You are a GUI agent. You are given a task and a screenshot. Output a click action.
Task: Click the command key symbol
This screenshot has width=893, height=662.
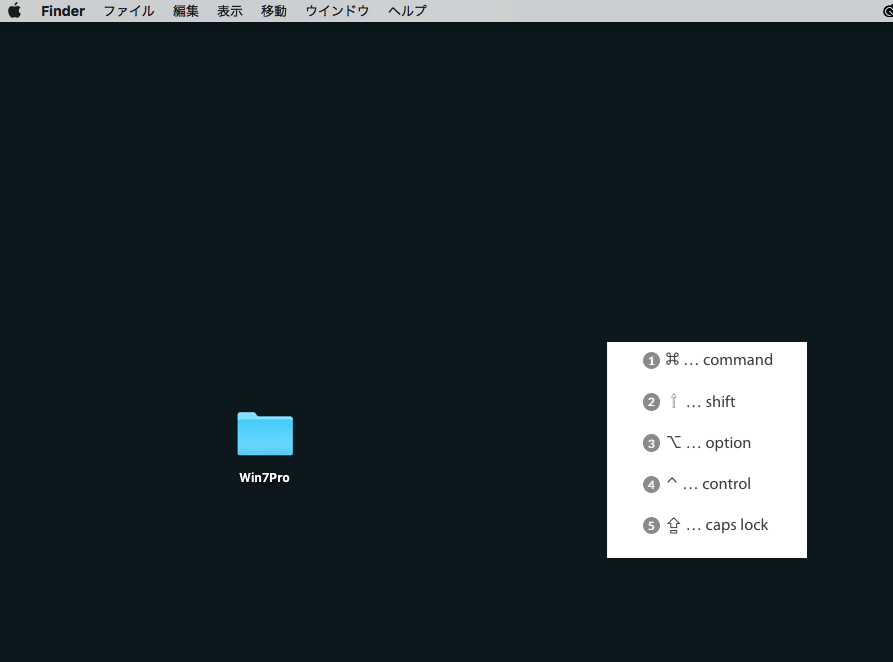coord(672,359)
